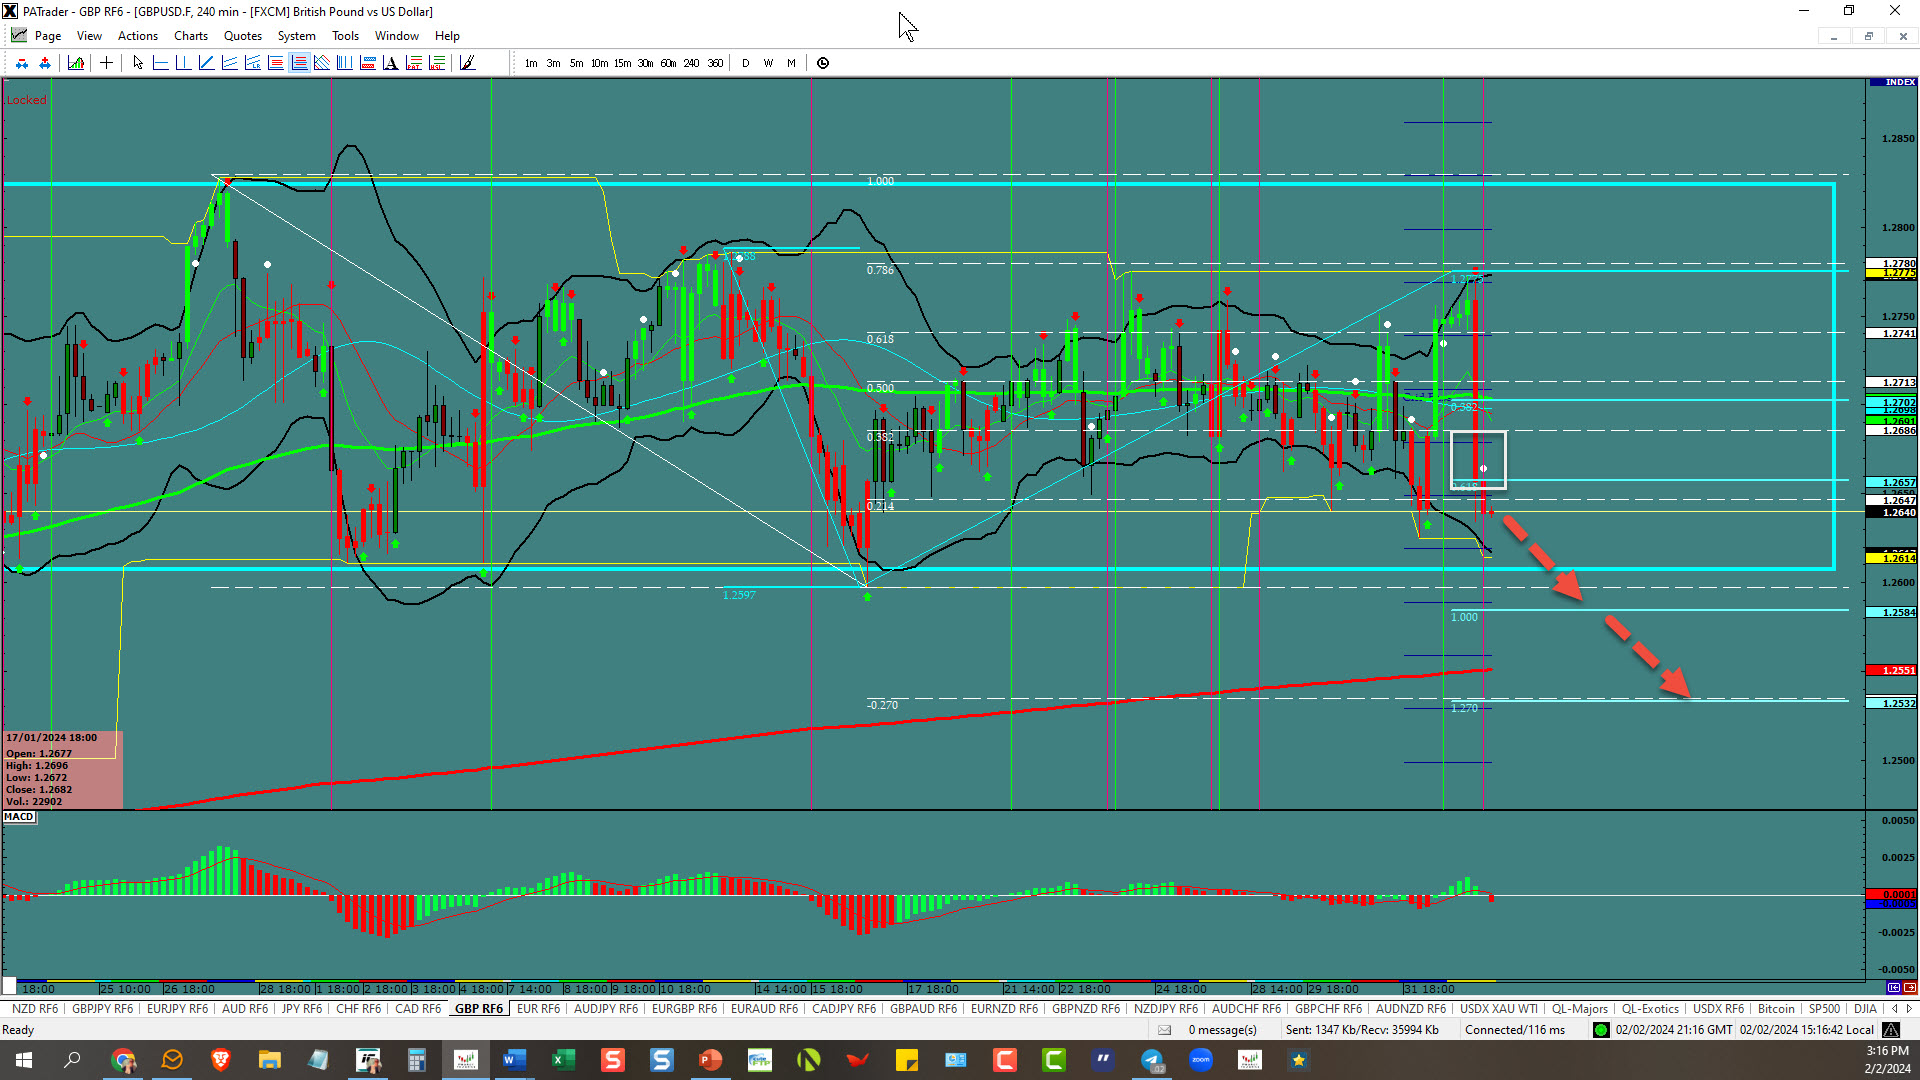
Task: Switch to the EUR RF6 tab
Action: point(538,1009)
